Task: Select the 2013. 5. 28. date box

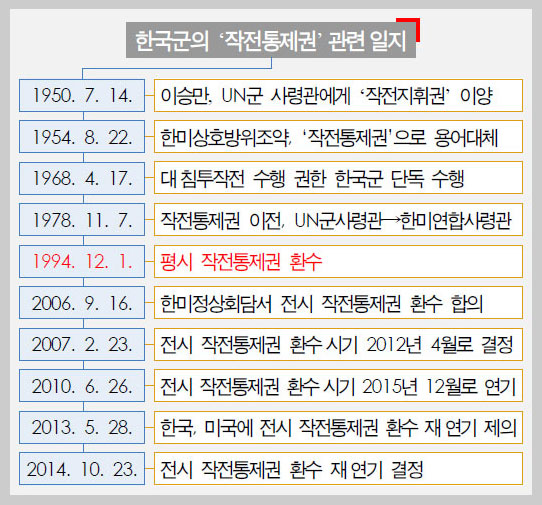Action: coord(82,427)
